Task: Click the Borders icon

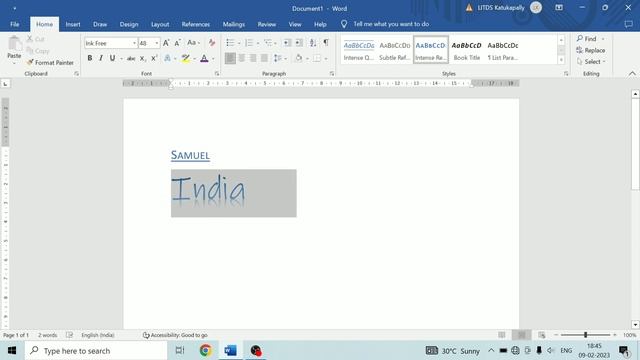Action: [317, 58]
